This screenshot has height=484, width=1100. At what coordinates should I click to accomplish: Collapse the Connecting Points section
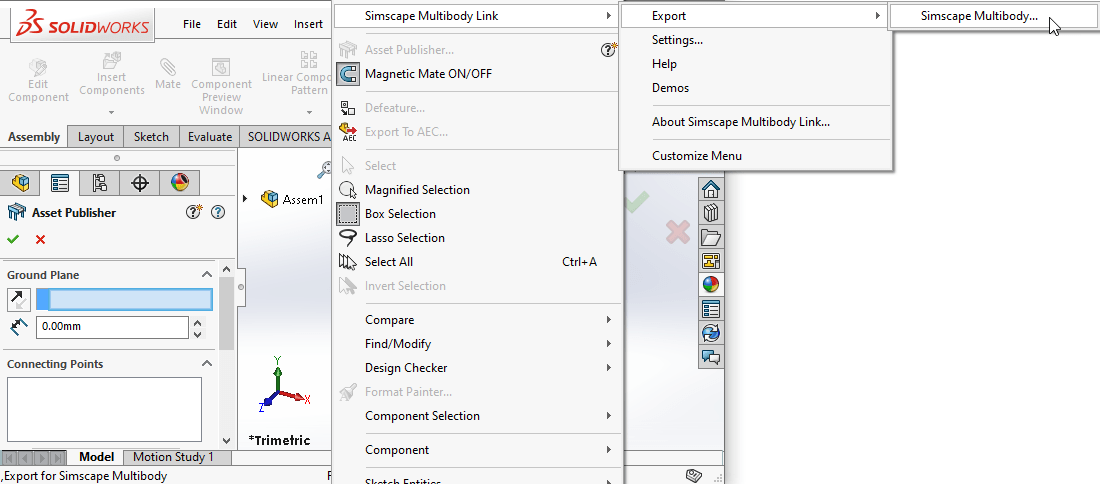click(x=207, y=363)
